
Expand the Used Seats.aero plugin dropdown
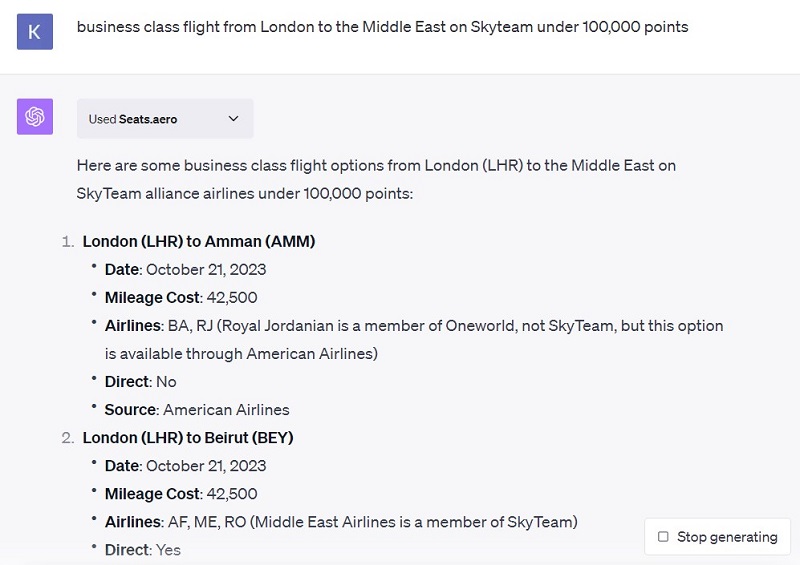tap(165, 119)
